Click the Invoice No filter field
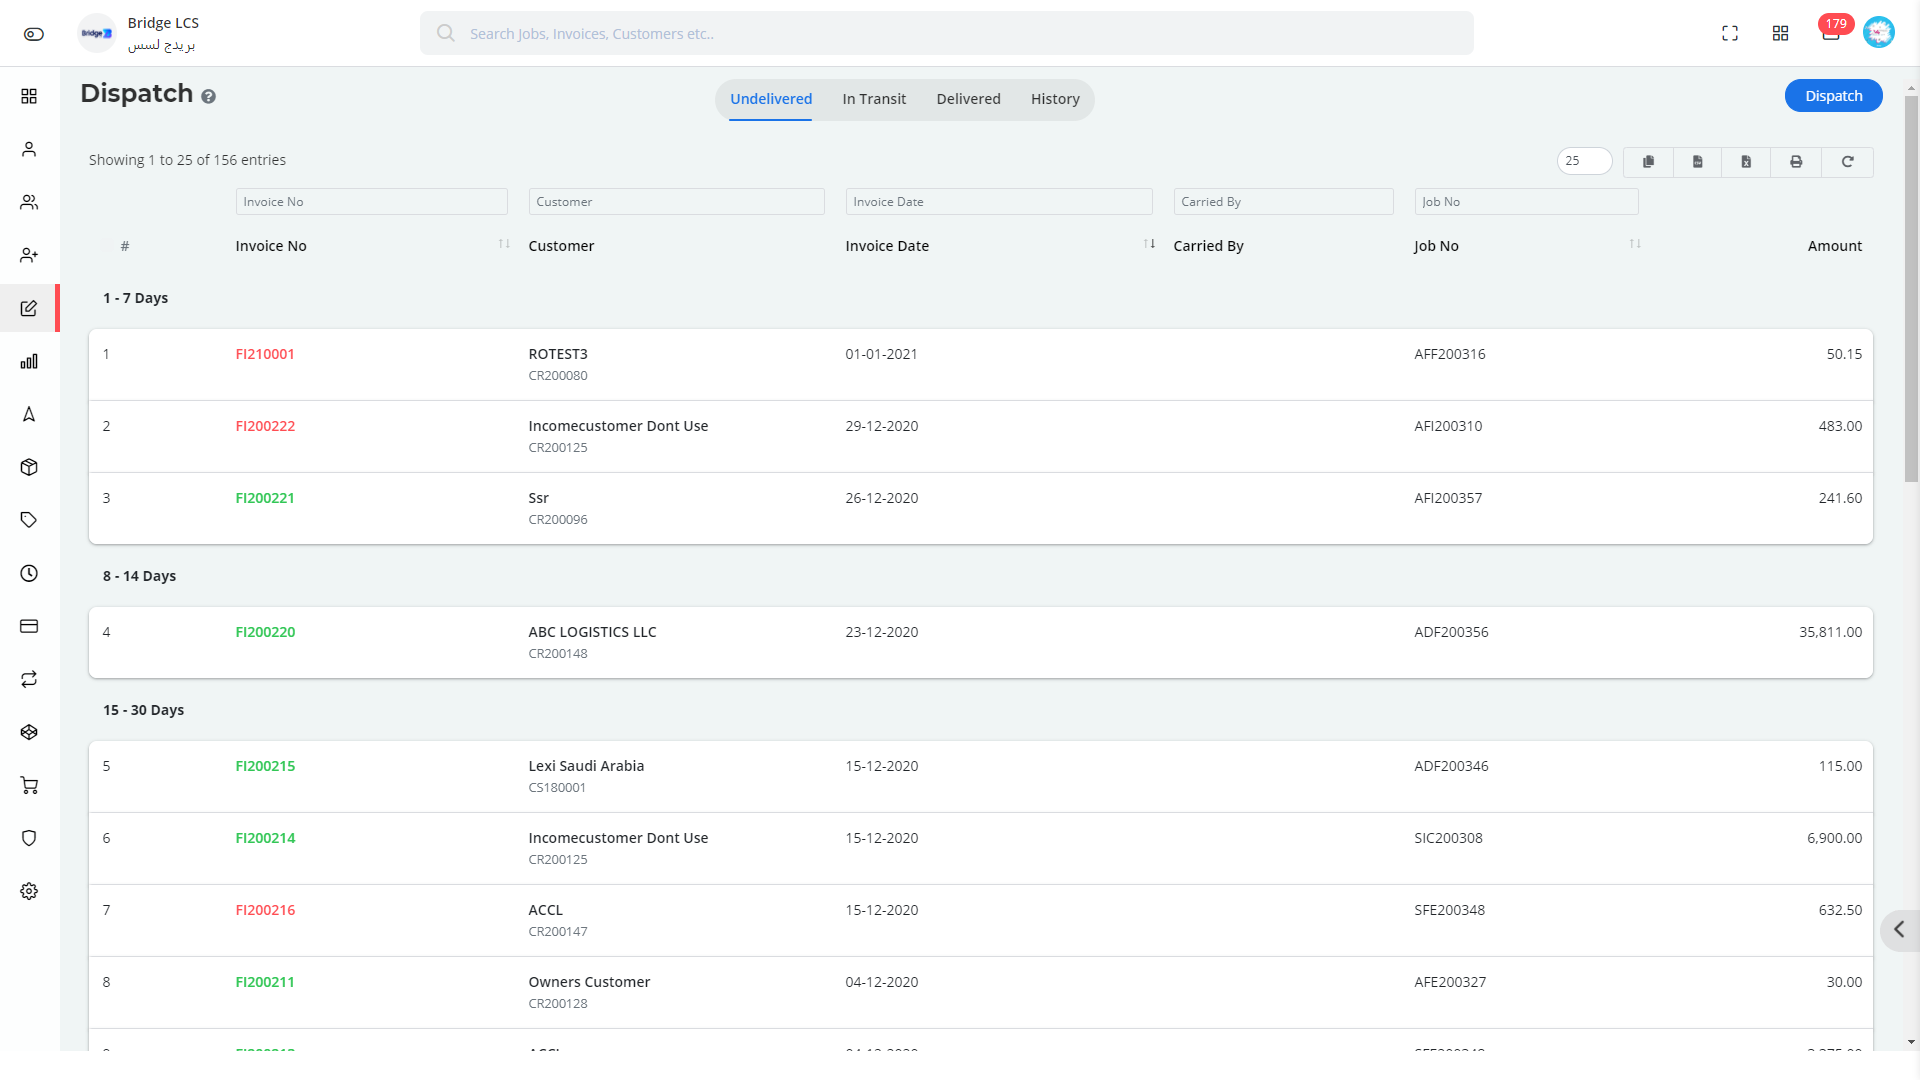Viewport: 1920px width, 1080px height. [371, 202]
